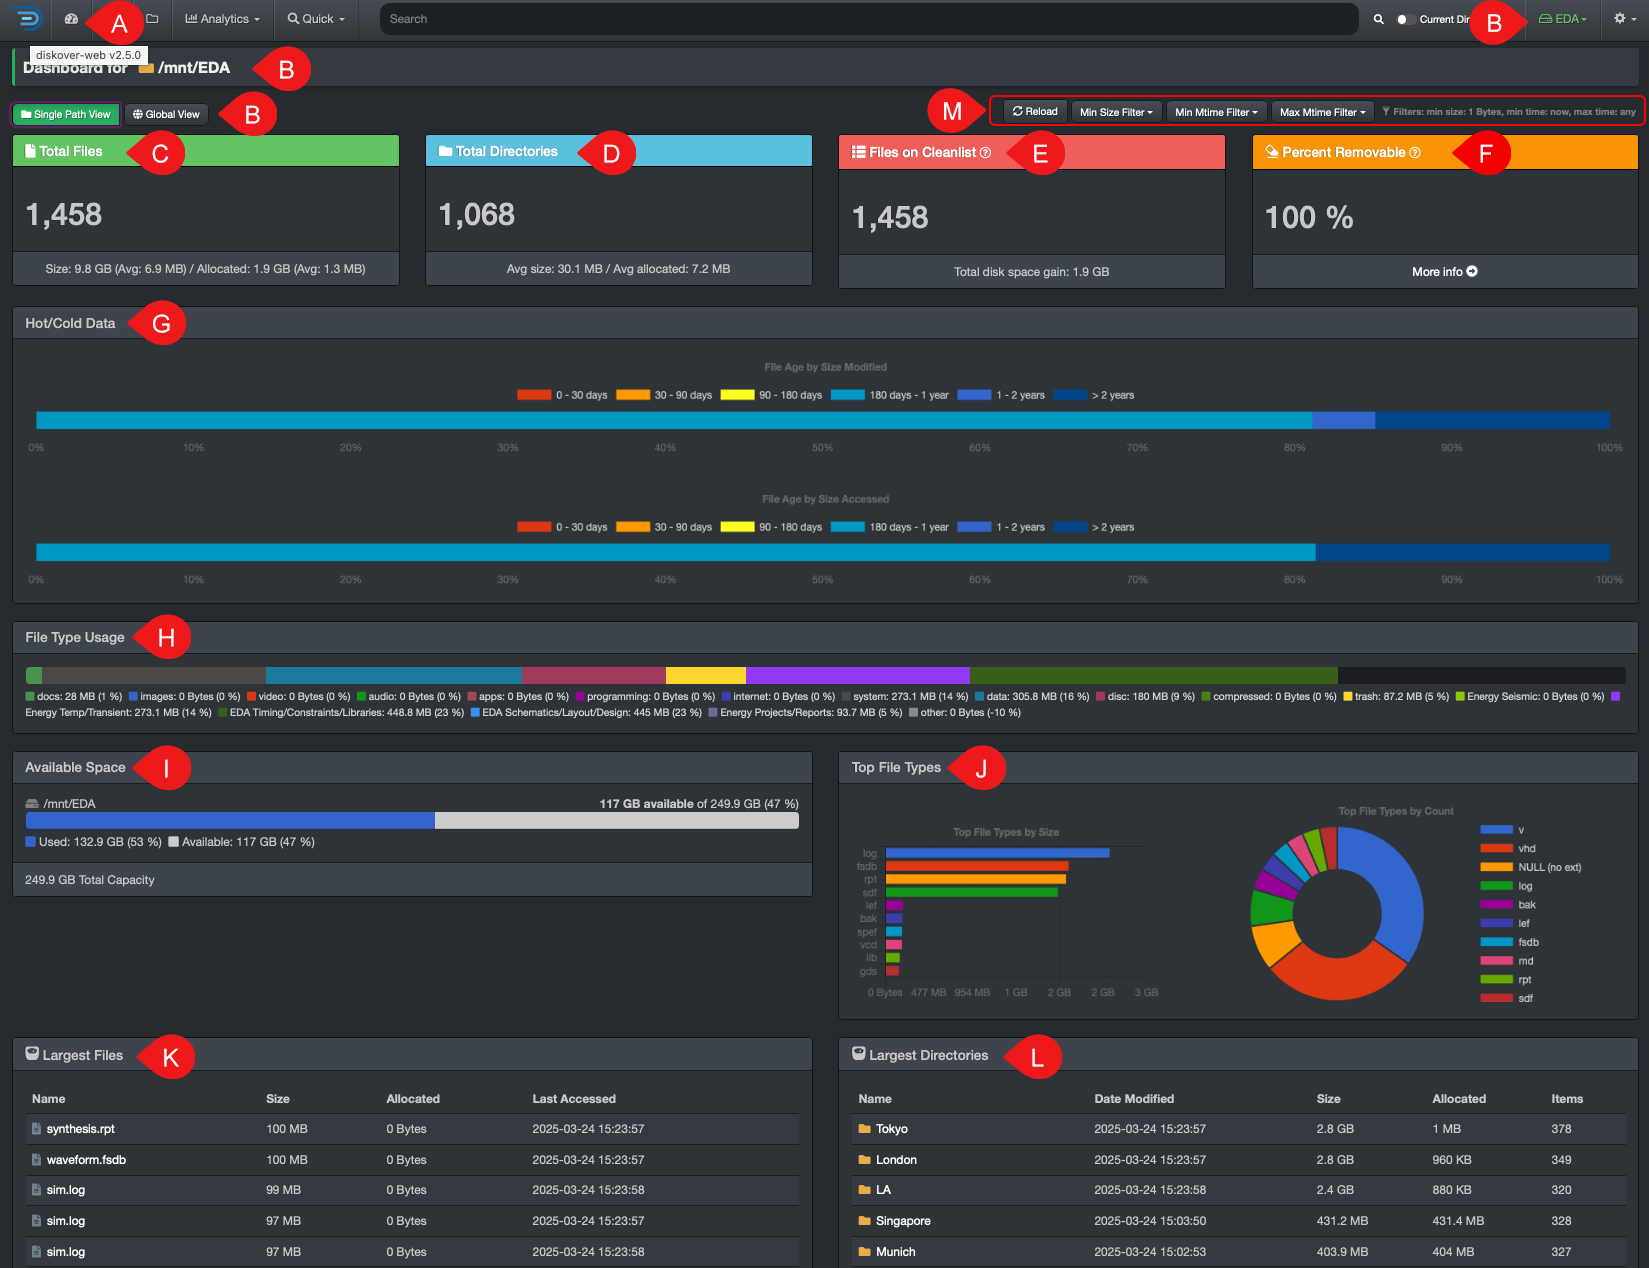The width and height of the screenshot is (1649, 1268).
Task: Toggle the 'vhd' legend entry in Top File Types by Count
Action: (x=1508, y=848)
